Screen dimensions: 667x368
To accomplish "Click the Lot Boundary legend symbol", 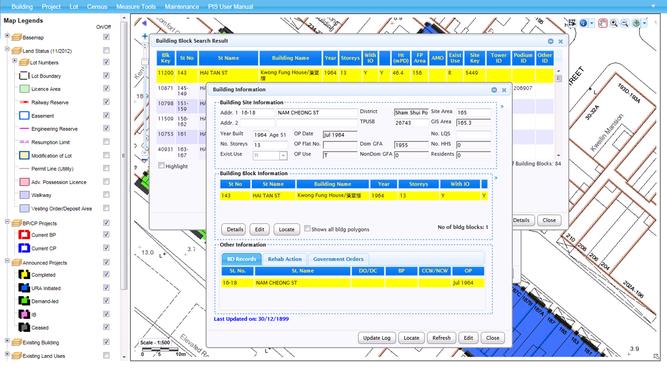I will [x=24, y=76].
